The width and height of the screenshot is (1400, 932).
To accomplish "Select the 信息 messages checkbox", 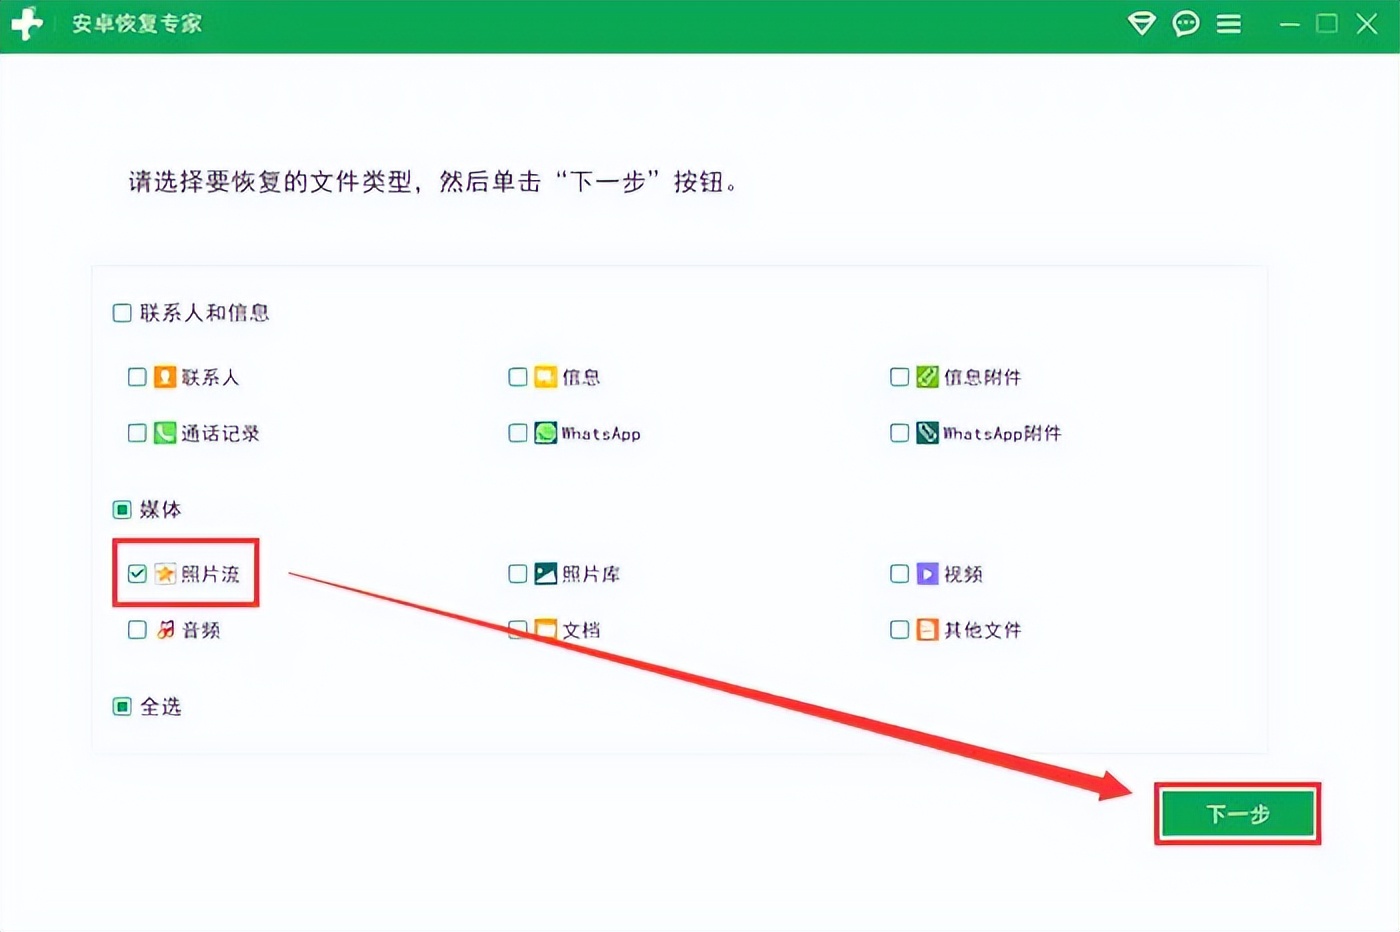I will point(517,377).
